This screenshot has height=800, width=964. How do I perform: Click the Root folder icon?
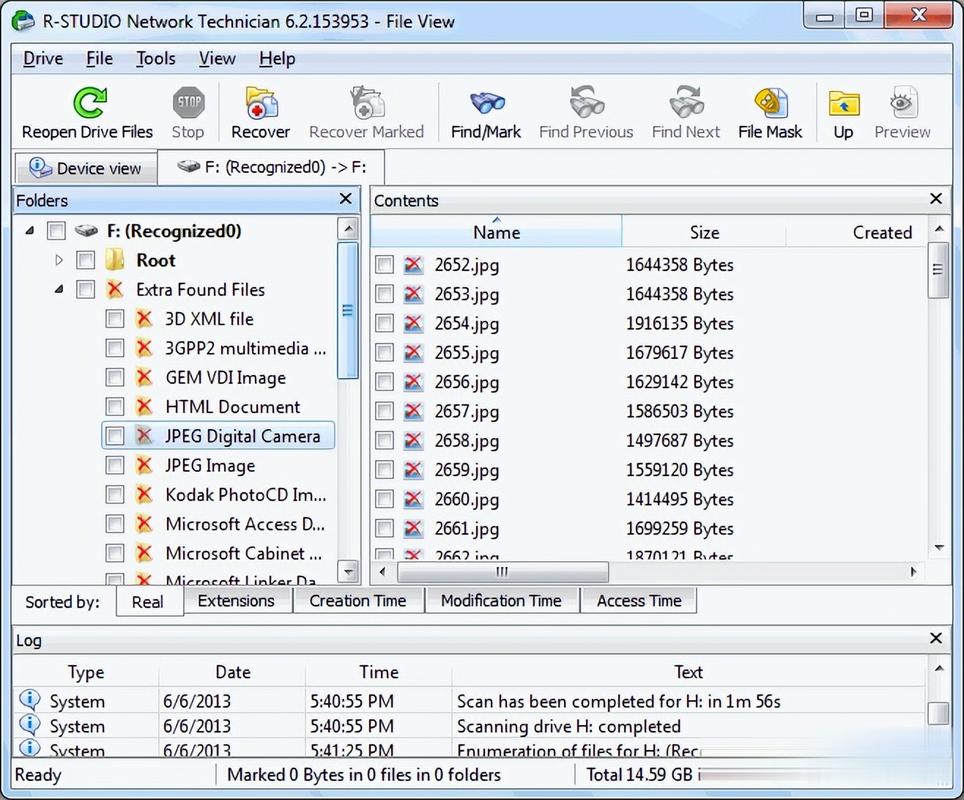pyautogui.click(x=114, y=260)
